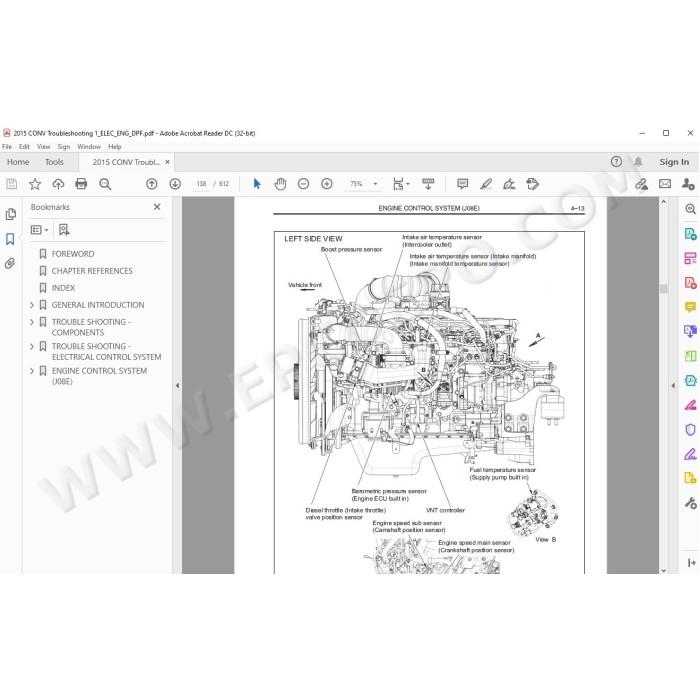
Task: Click the Stamp tool icon
Action: pyautogui.click(x=532, y=184)
